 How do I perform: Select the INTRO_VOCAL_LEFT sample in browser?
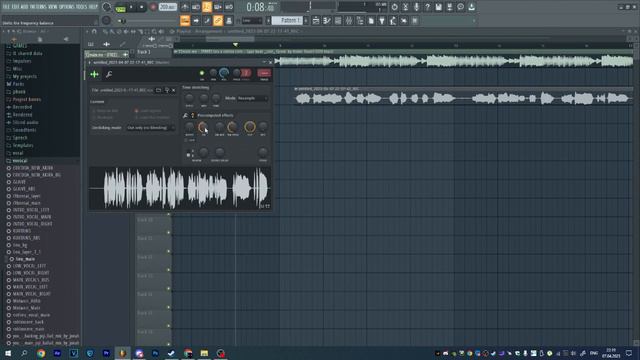pyautogui.click(x=31, y=210)
